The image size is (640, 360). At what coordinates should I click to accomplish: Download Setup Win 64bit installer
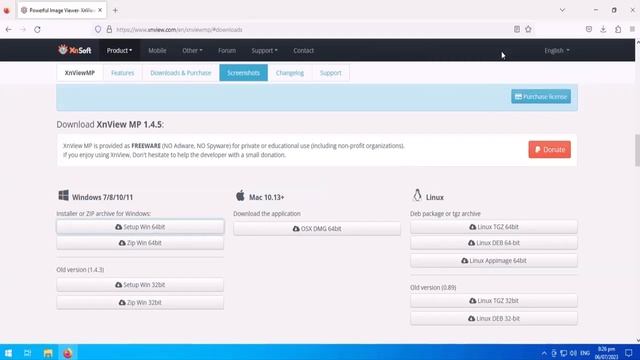coord(140,227)
